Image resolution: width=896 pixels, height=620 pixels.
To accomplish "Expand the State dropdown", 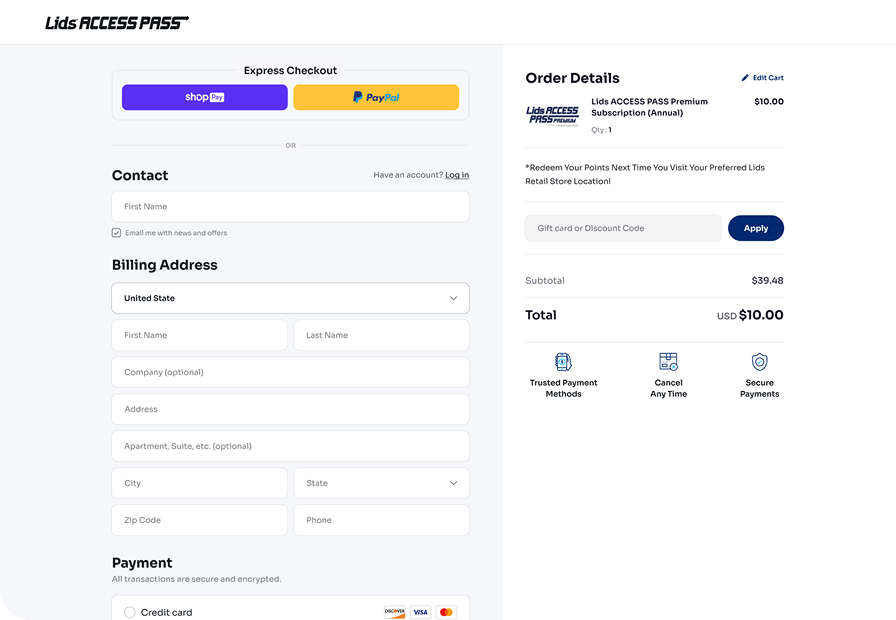I will coord(381,483).
